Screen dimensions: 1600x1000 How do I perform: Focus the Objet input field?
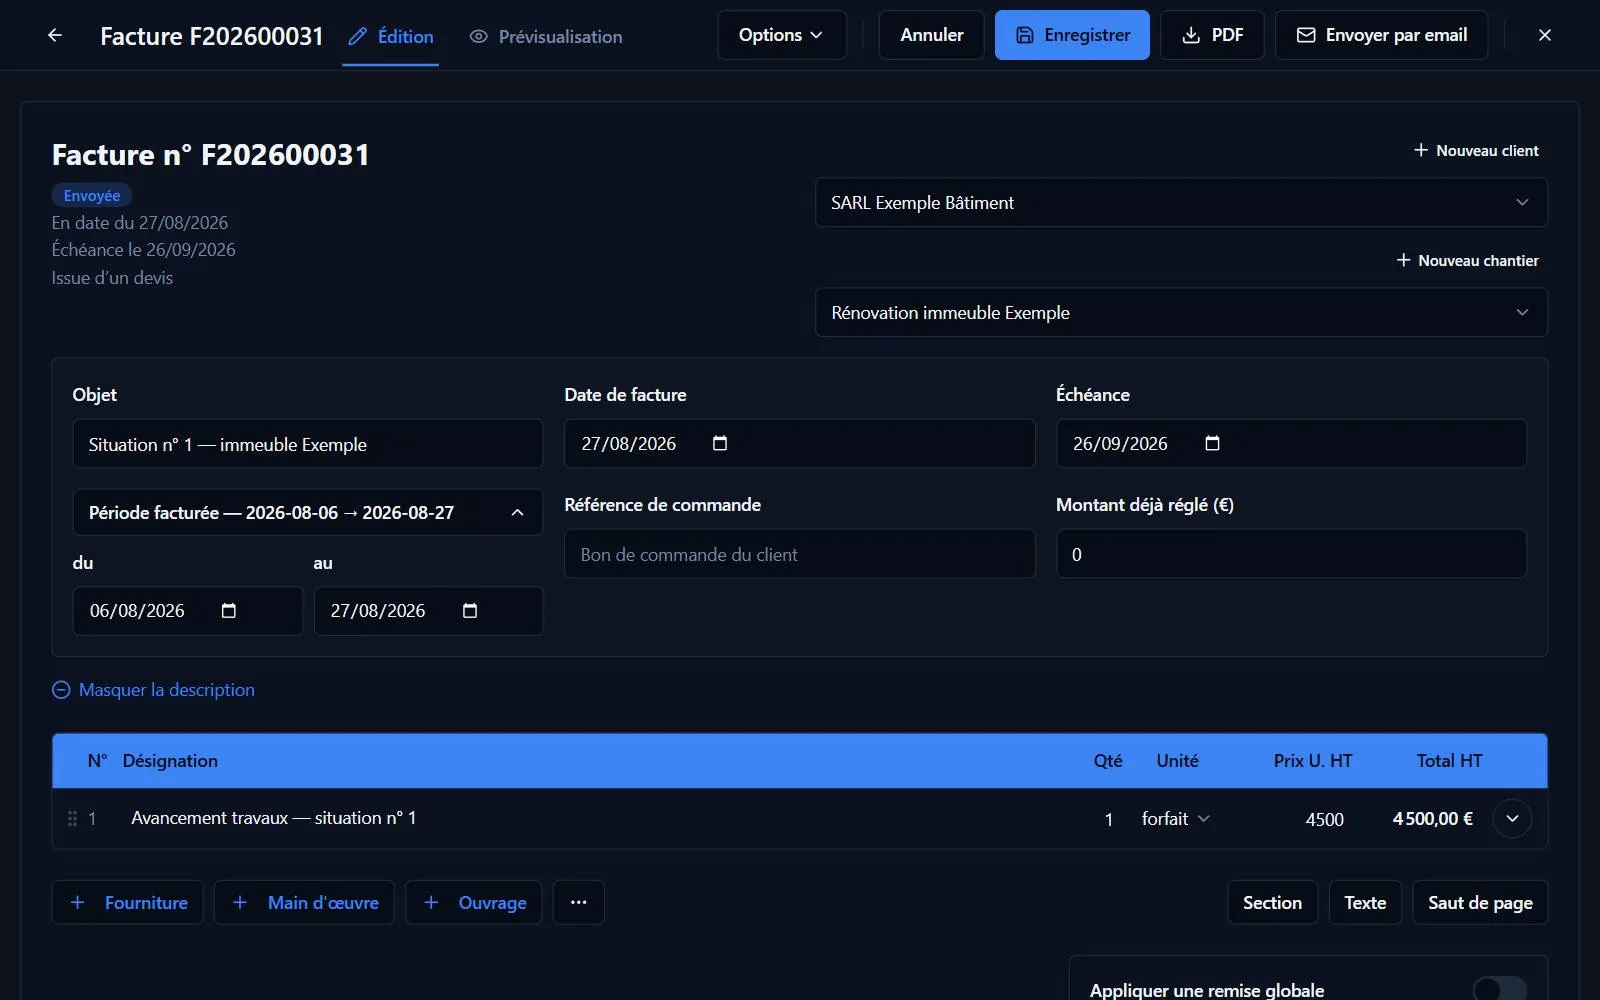pyautogui.click(x=308, y=444)
